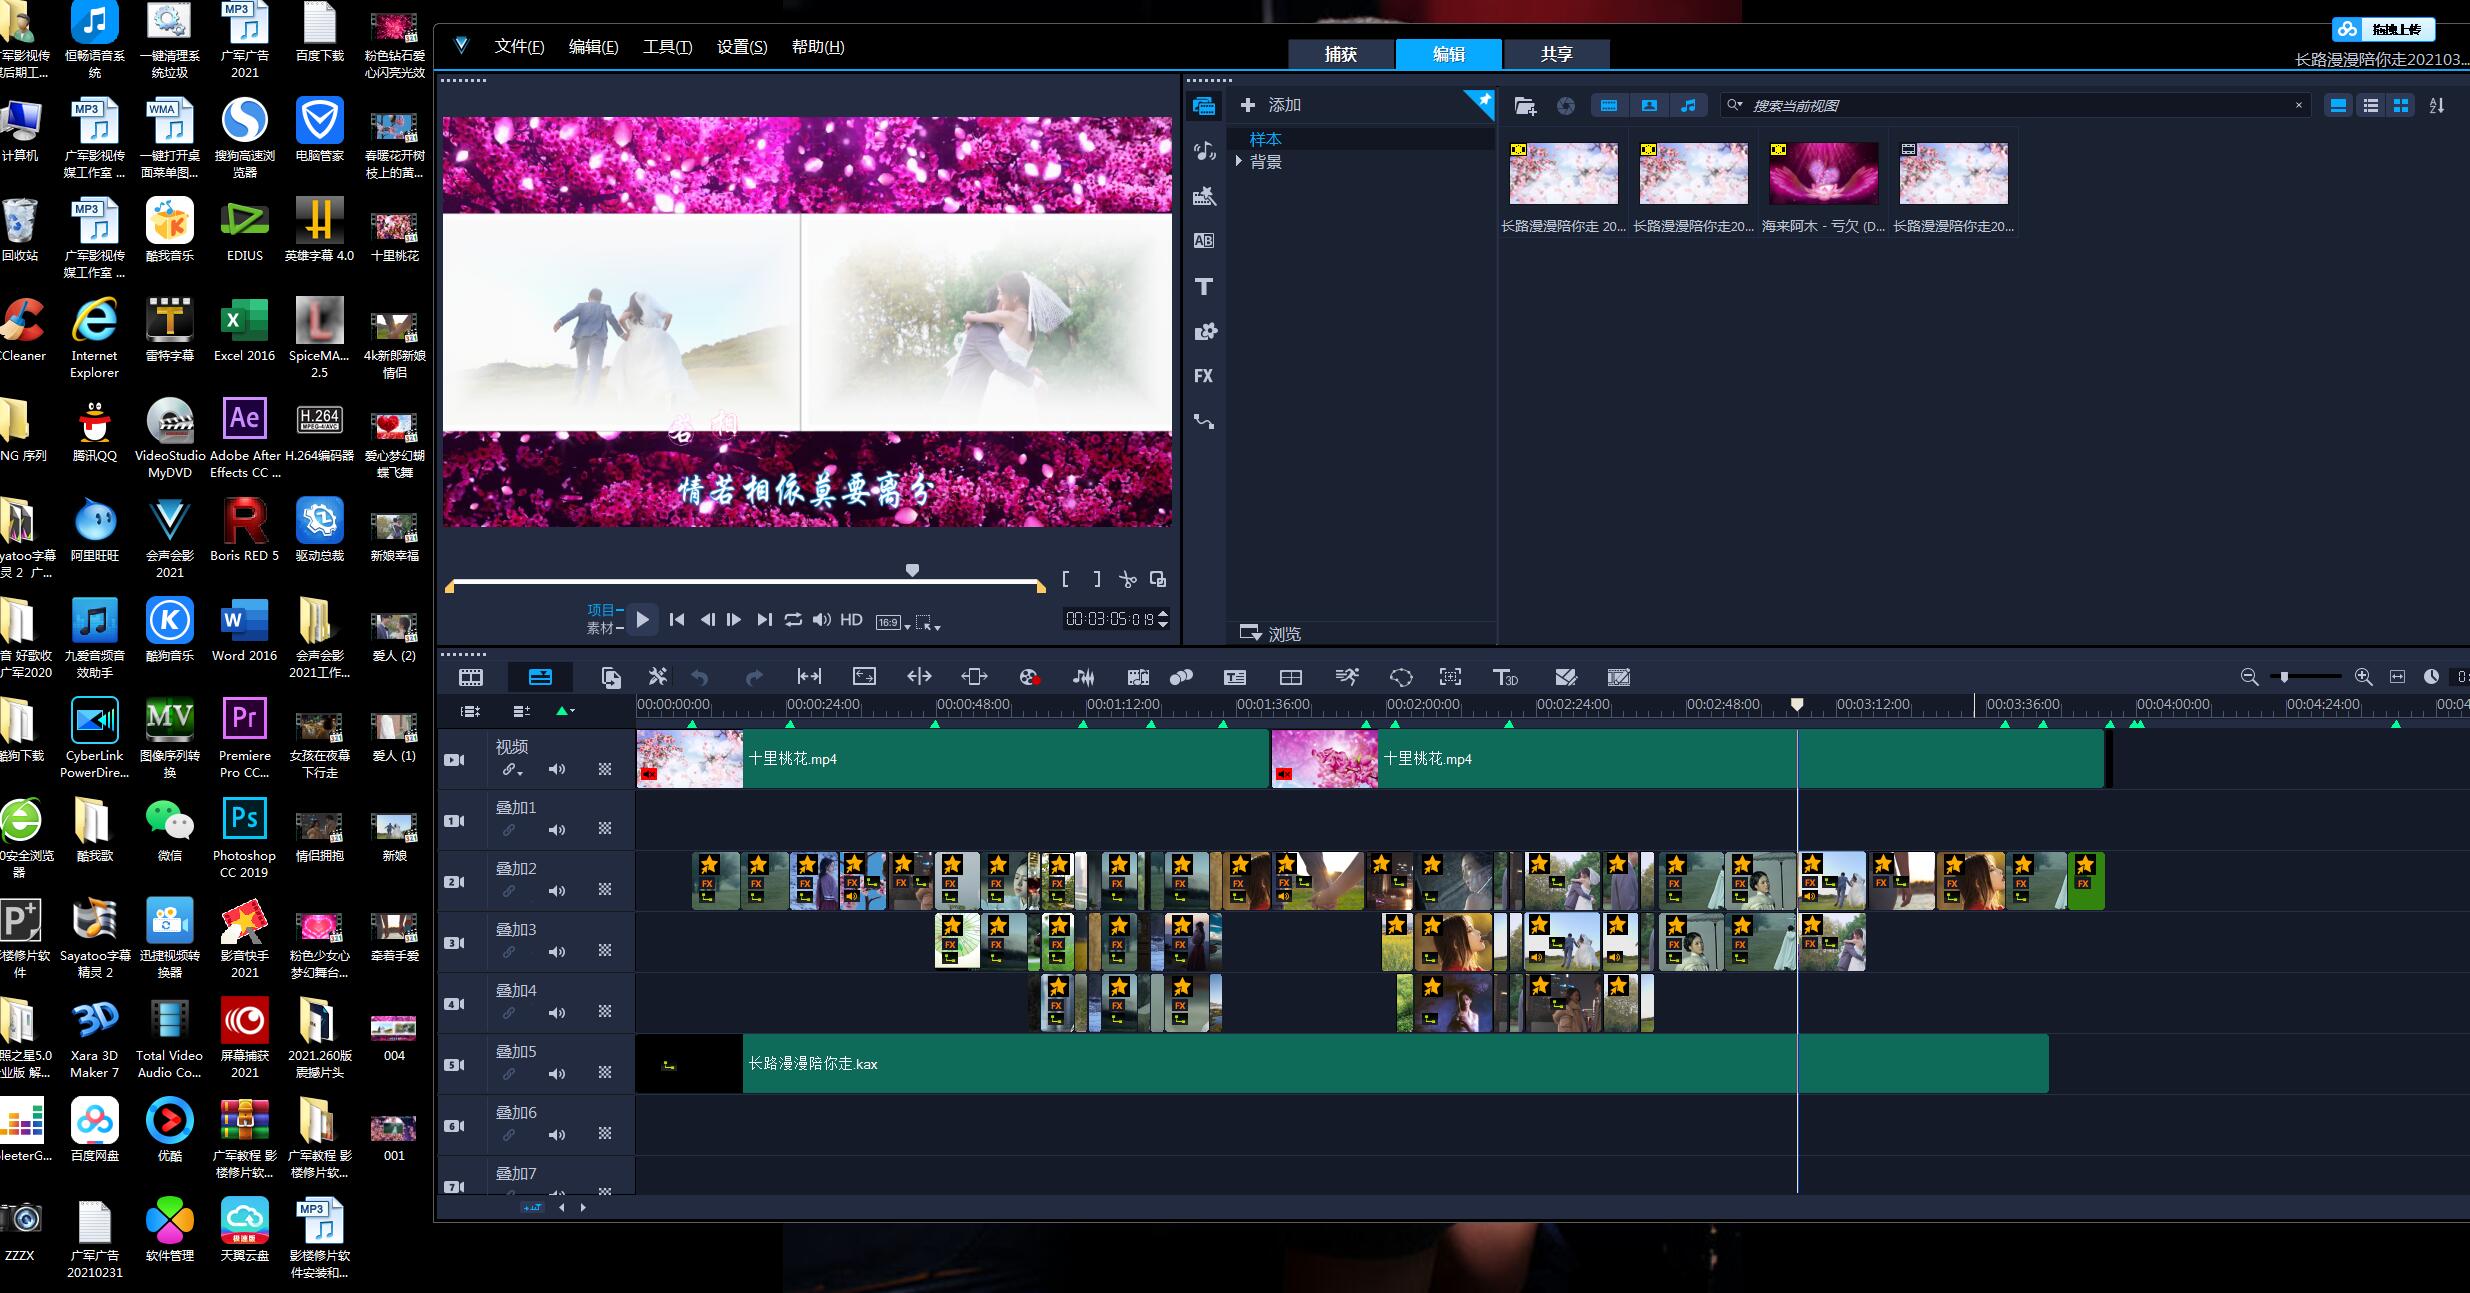Open the 编辑(E) menu

tap(593, 47)
